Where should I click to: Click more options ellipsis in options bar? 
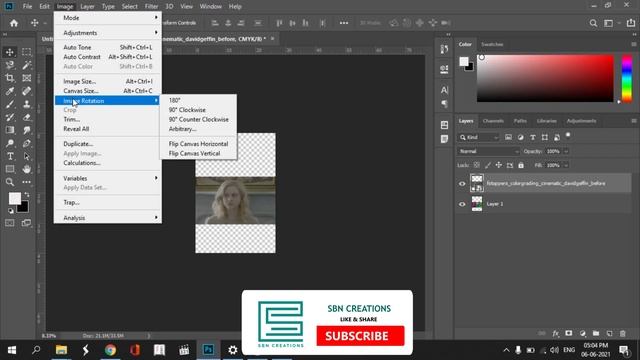[344, 23]
